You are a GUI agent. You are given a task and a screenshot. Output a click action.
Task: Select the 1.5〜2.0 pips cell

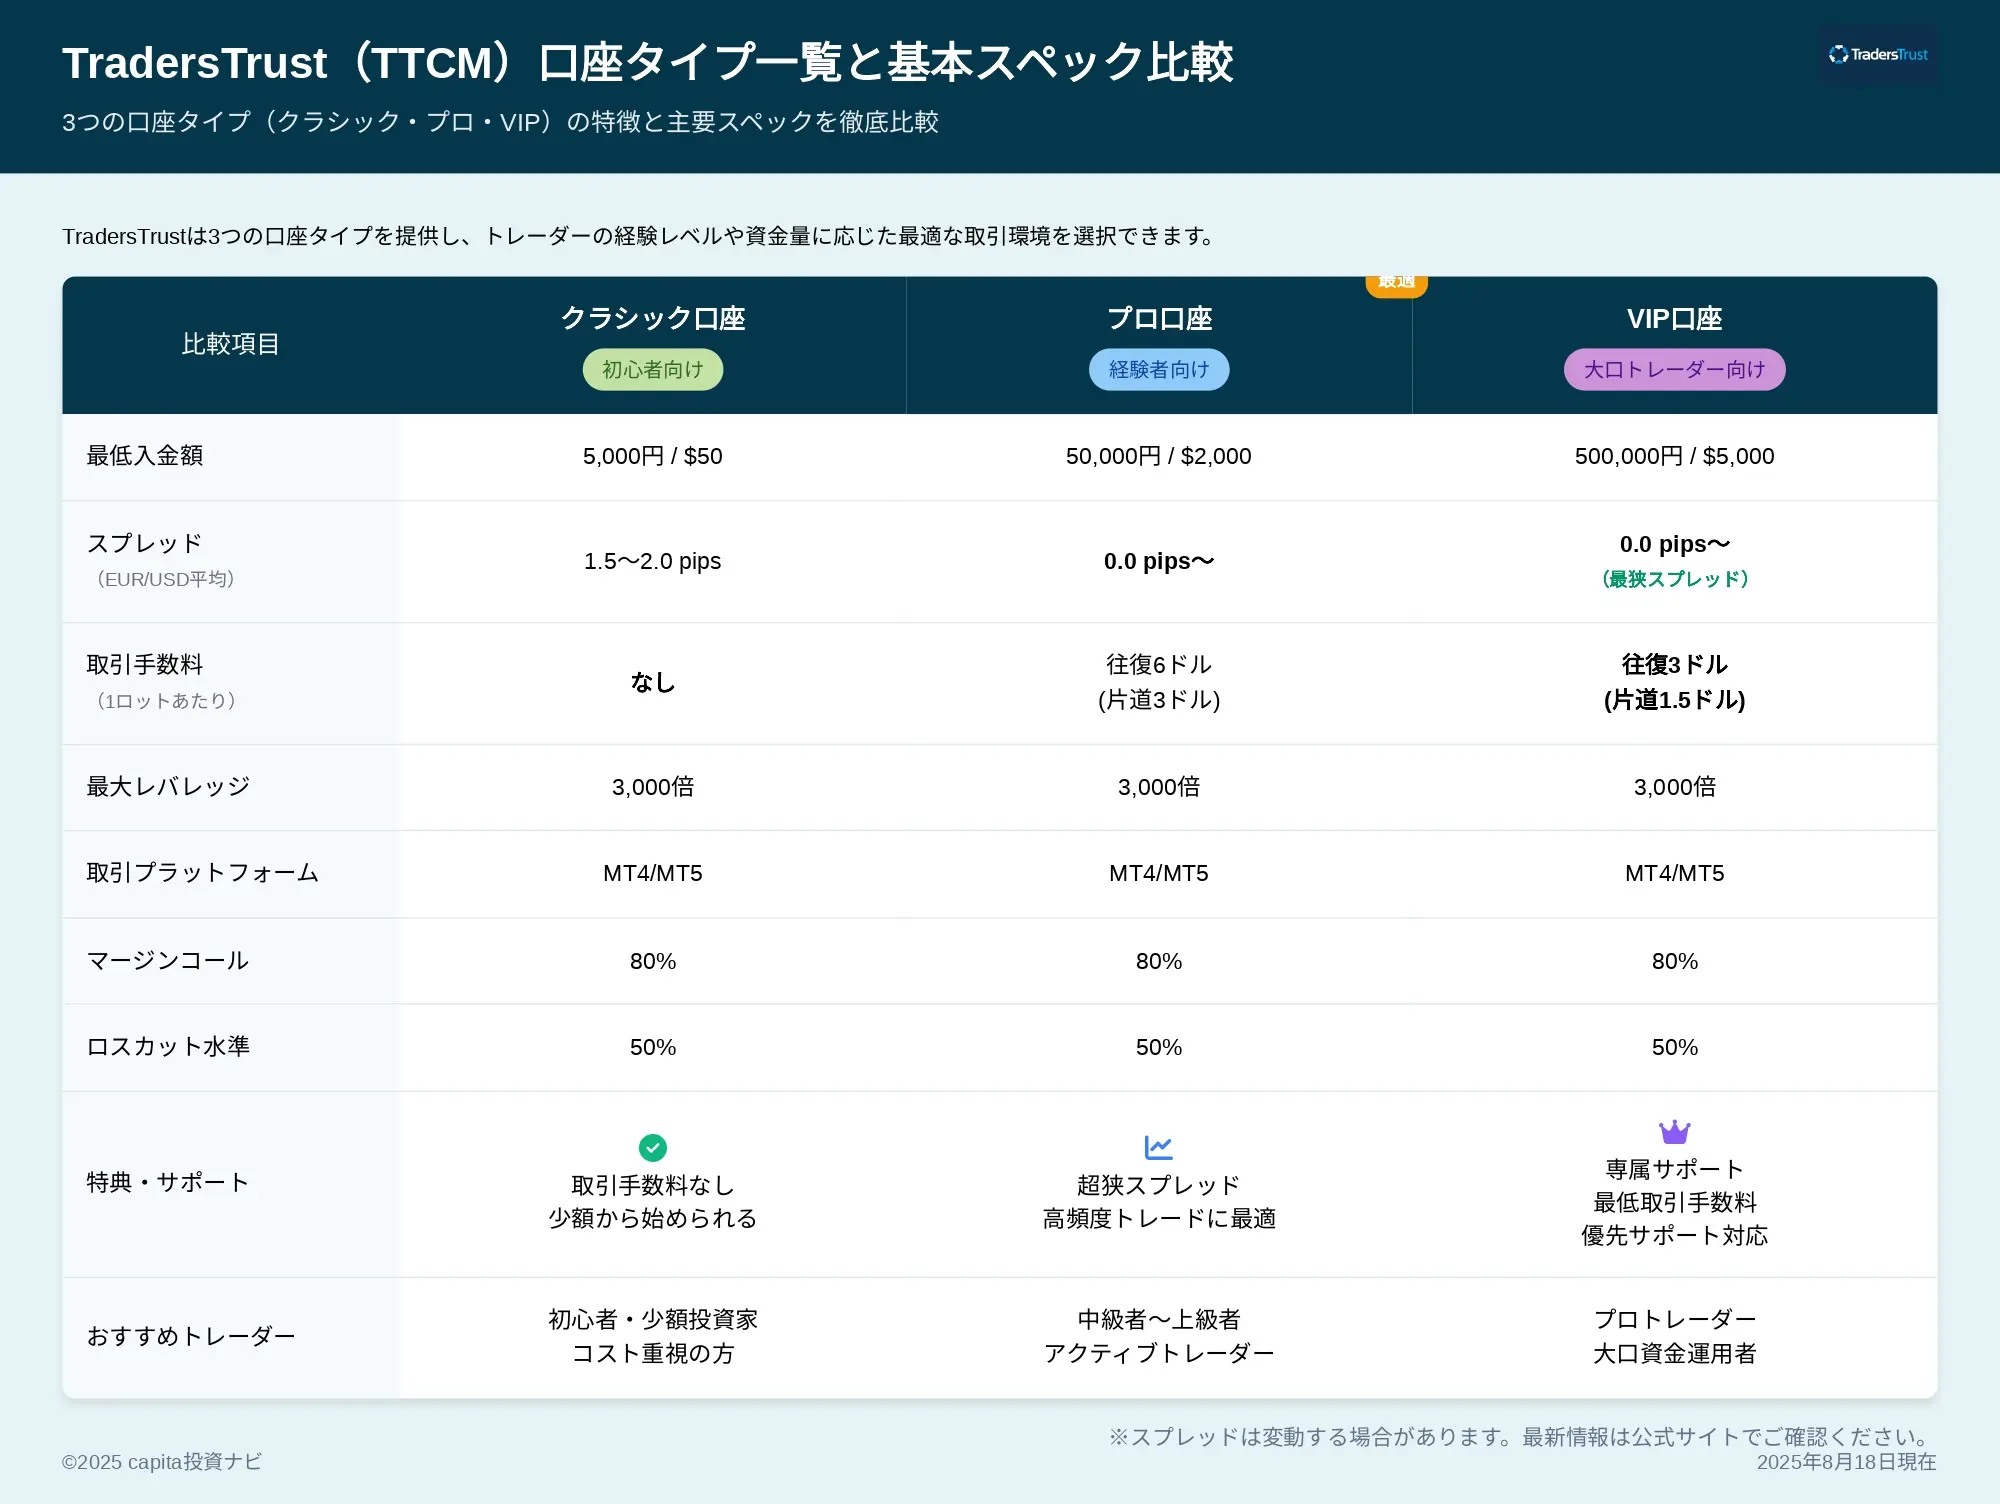coord(653,561)
